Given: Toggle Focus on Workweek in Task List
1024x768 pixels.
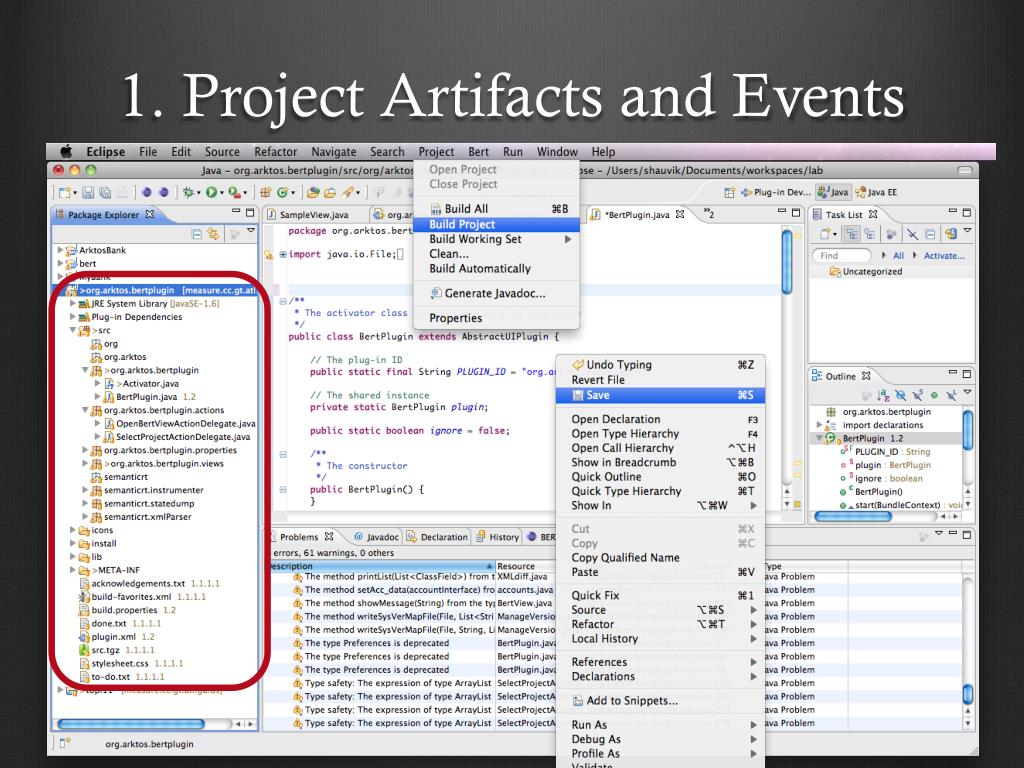Looking at the screenshot, I should [890, 234].
